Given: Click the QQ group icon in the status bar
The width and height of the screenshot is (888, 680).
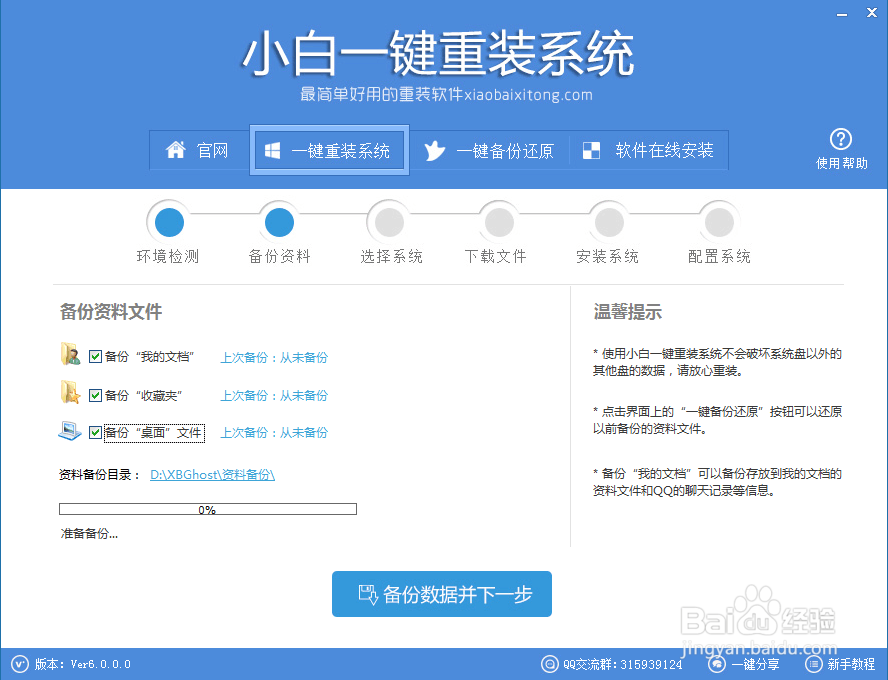Looking at the screenshot, I should (550, 664).
